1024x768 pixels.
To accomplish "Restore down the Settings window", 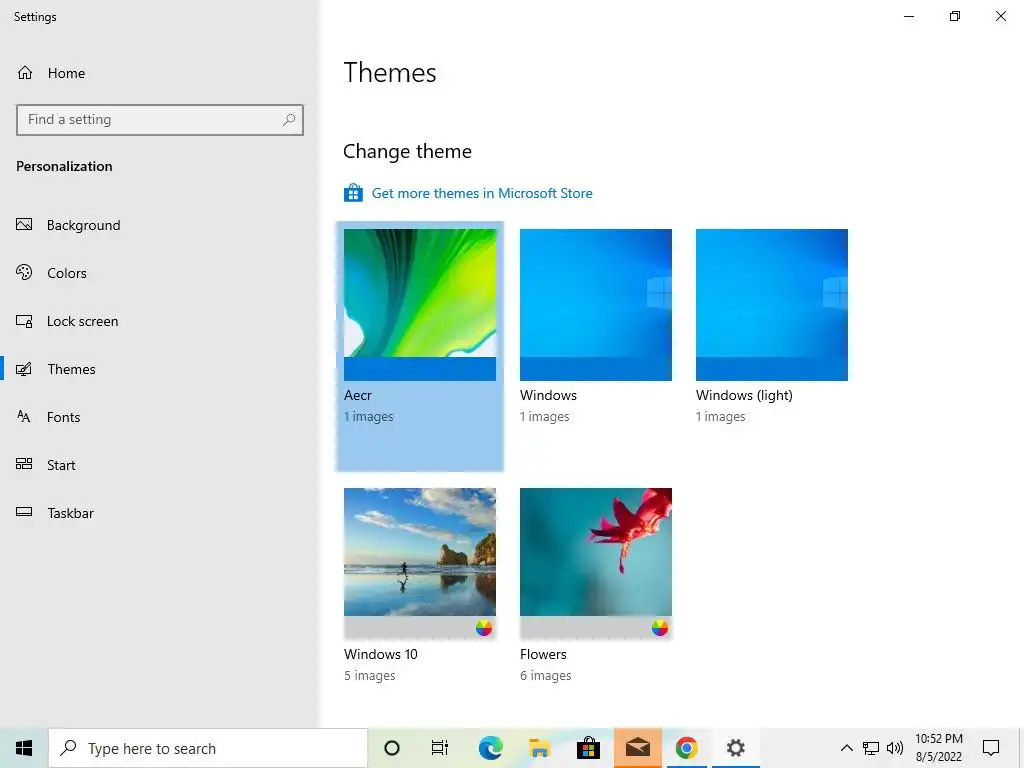I will pos(955,16).
